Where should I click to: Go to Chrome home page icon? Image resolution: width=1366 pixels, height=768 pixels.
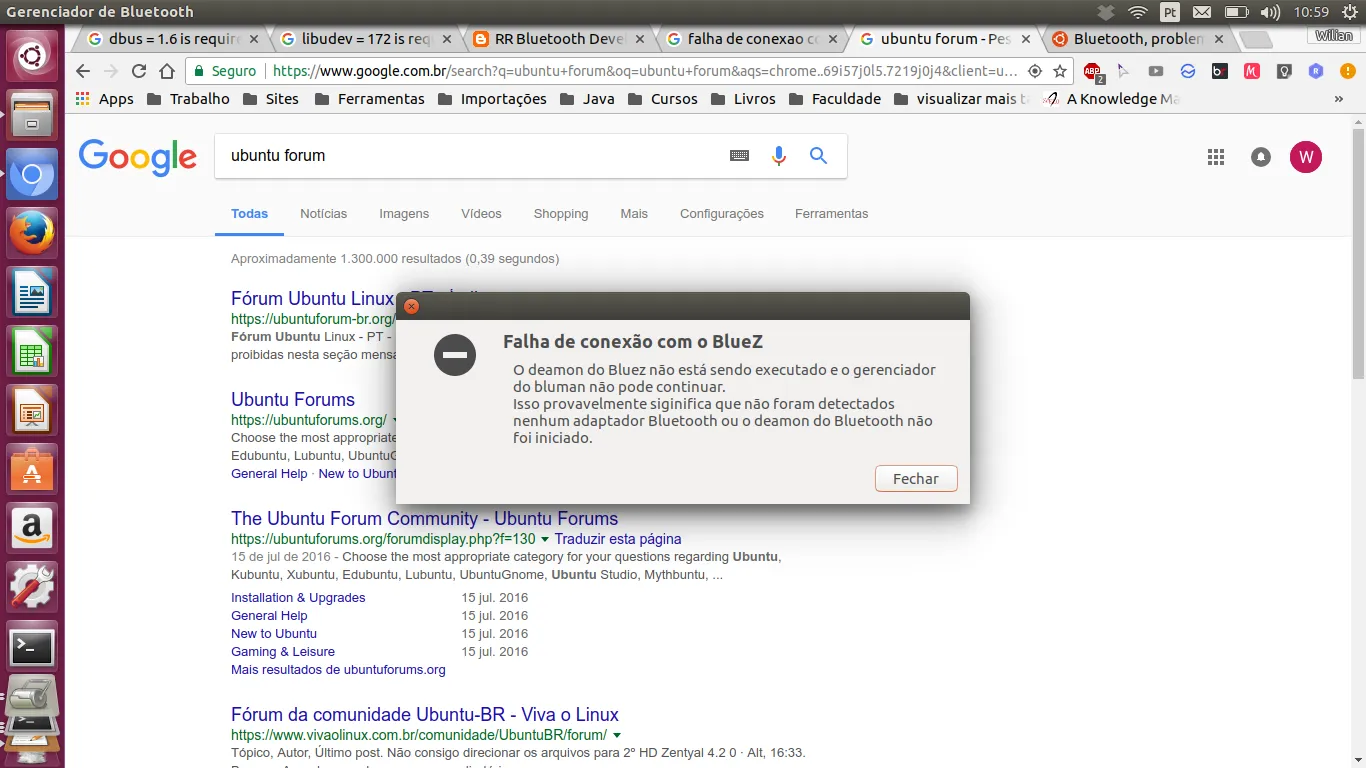coord(167,71)
